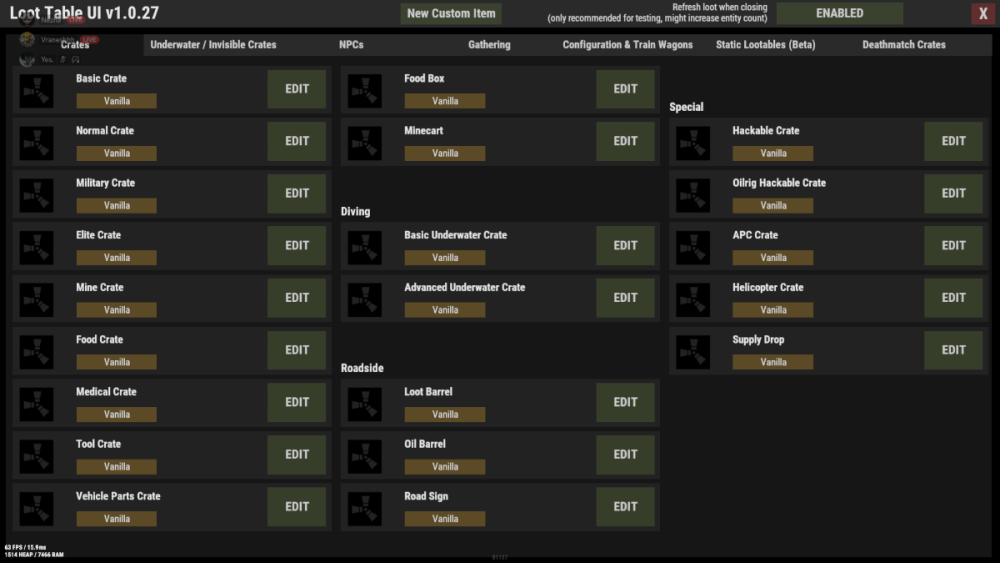1000x563 pixels.
Task: Edit the Normal Crate loot table
Action: pyautogui.click(x=297, y=142)
